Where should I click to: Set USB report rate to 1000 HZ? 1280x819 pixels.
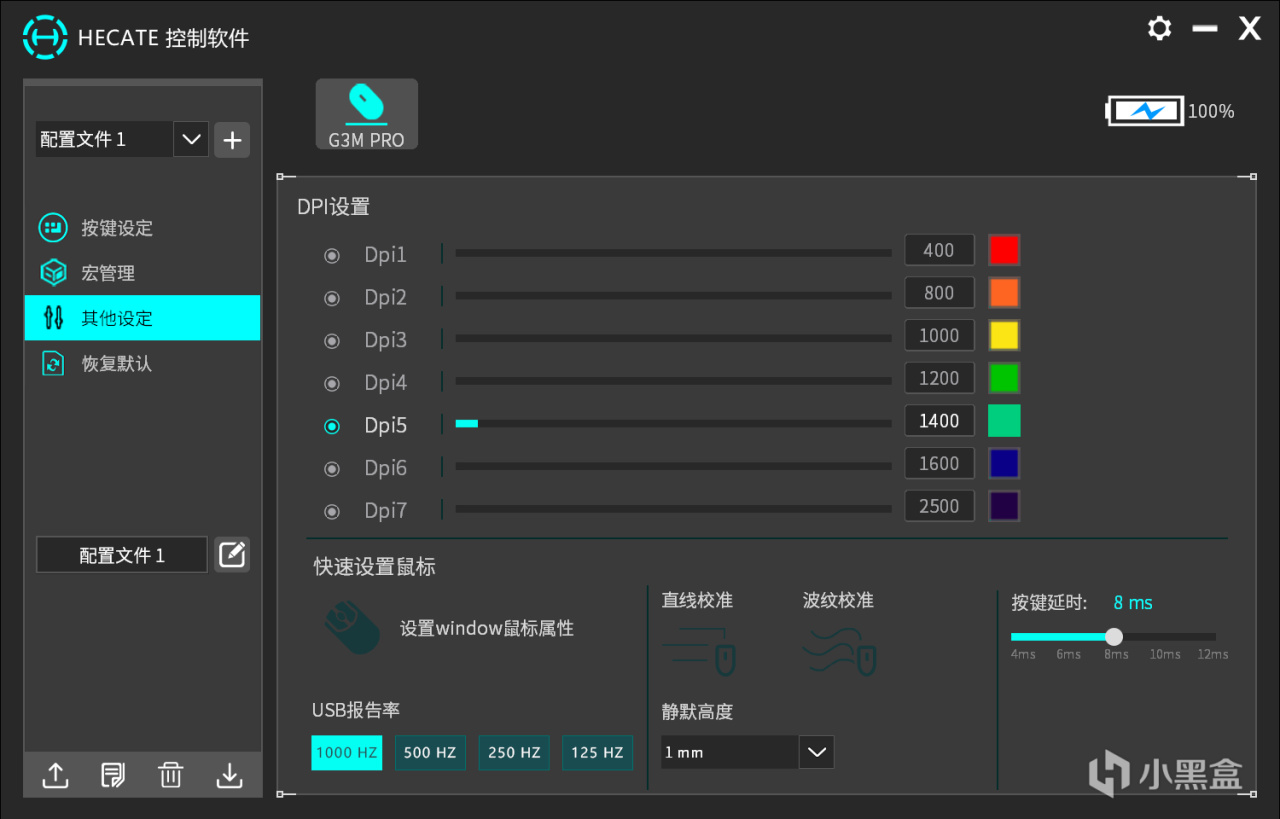(x=347, y=752)
